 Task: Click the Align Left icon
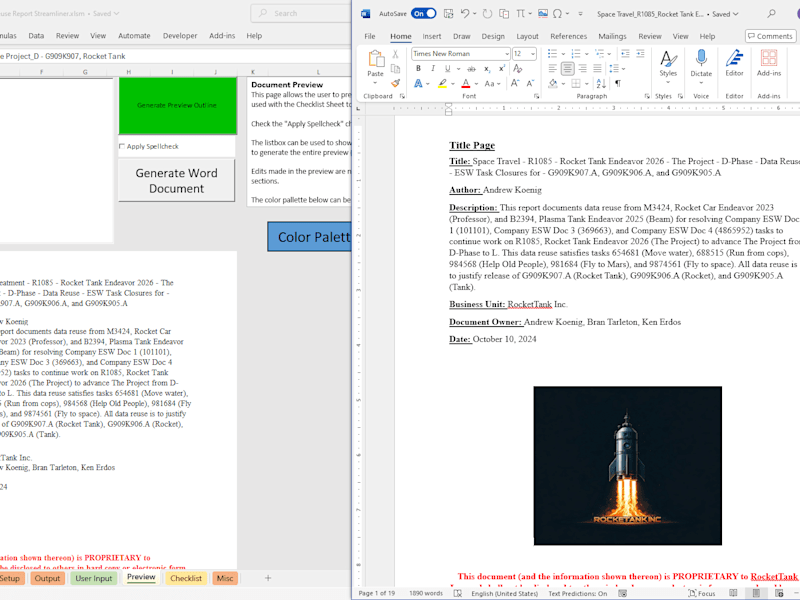[x=553, y=68]
